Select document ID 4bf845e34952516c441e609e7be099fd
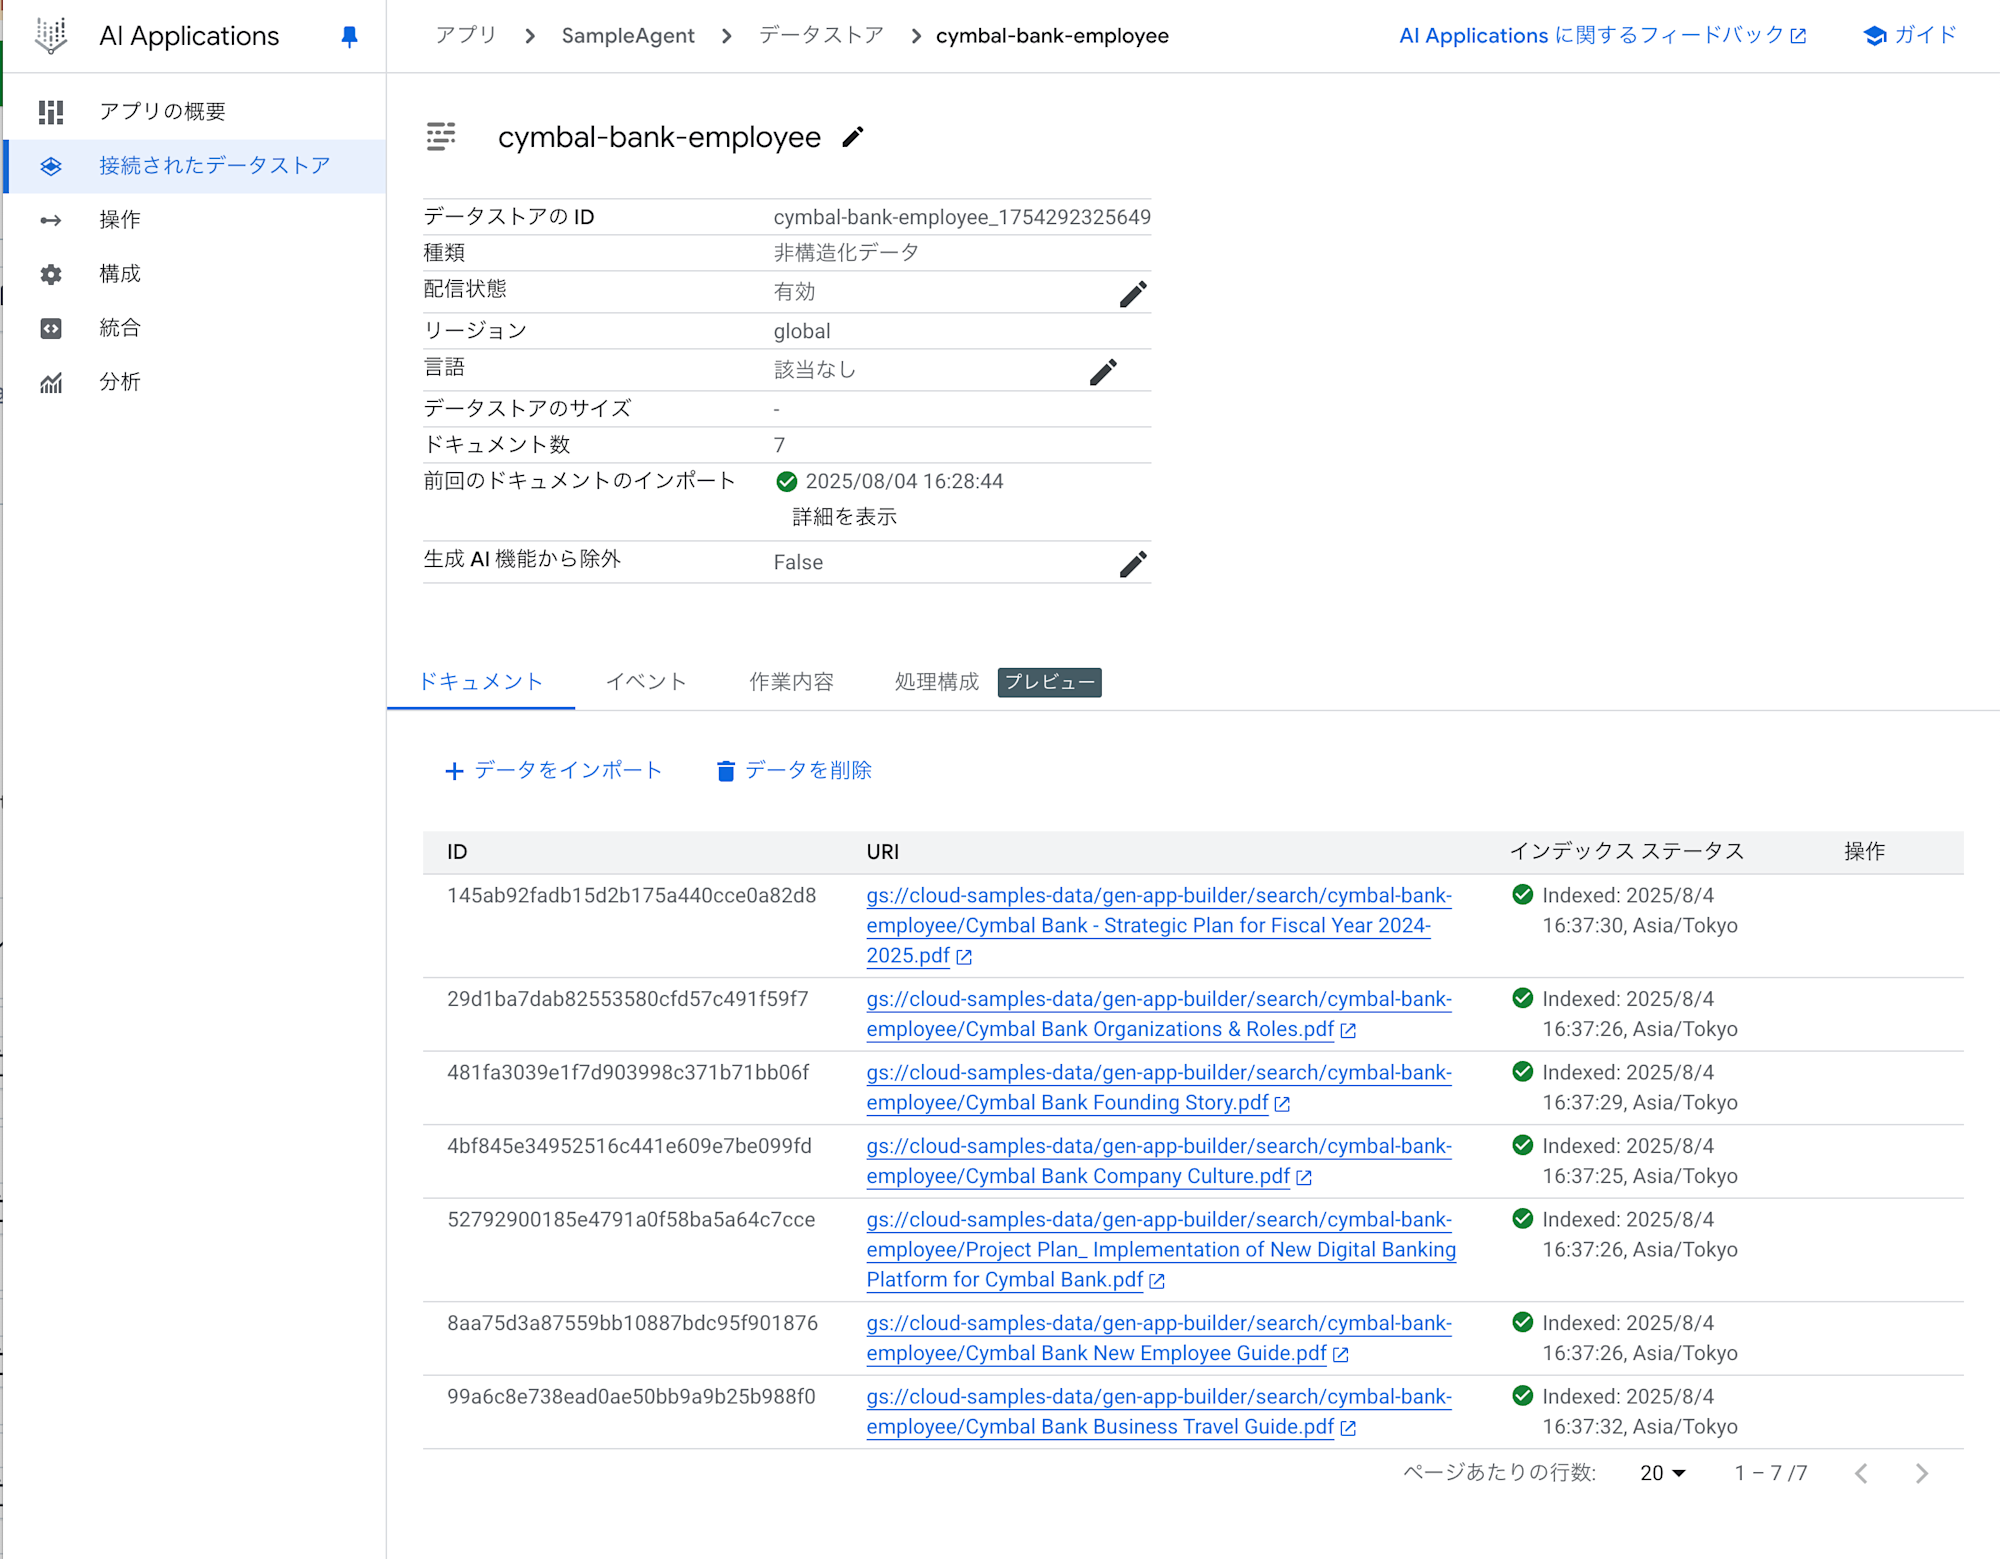 pos(630,1146)
